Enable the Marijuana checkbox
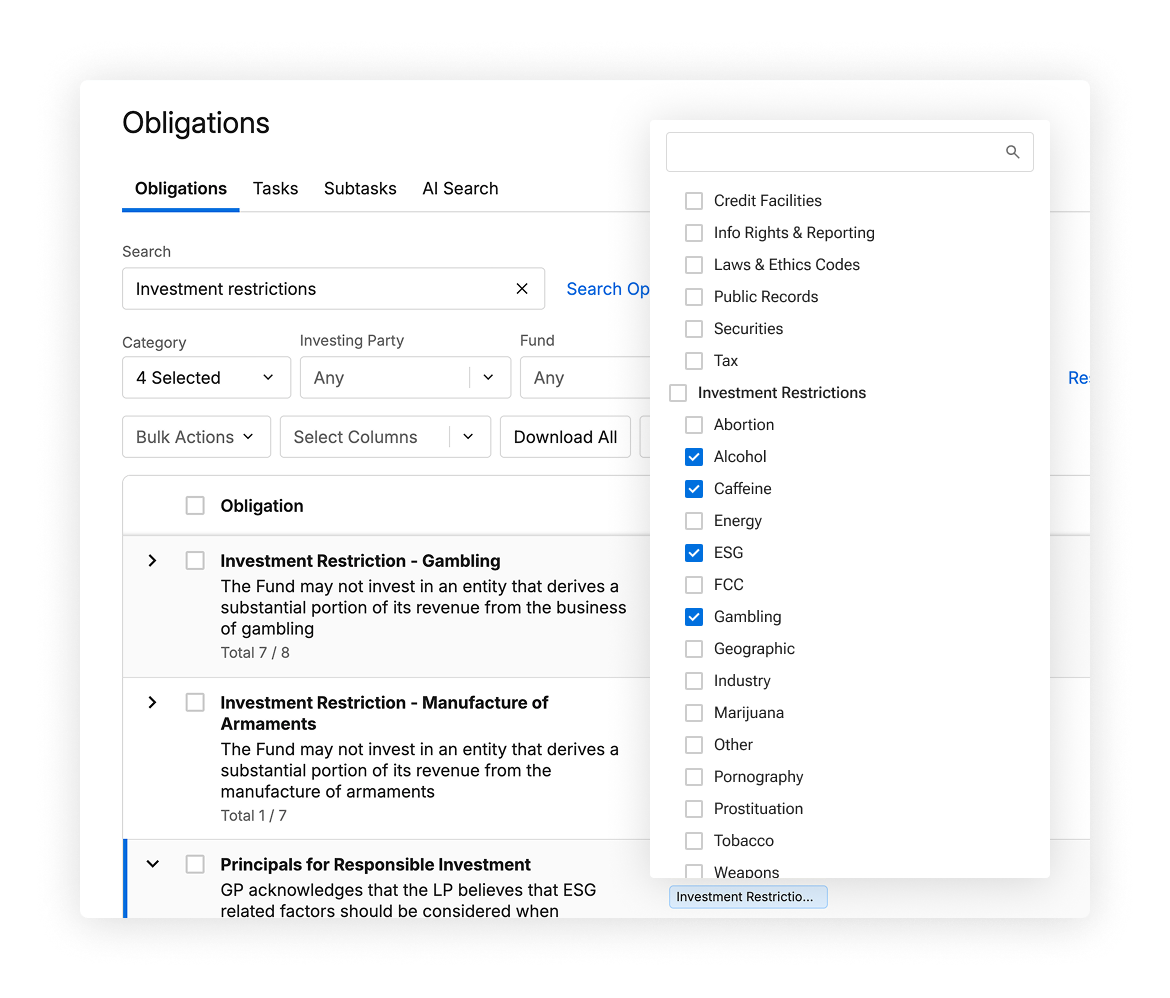The height and width of the screenshot is (998, 1170). [694, 713]
